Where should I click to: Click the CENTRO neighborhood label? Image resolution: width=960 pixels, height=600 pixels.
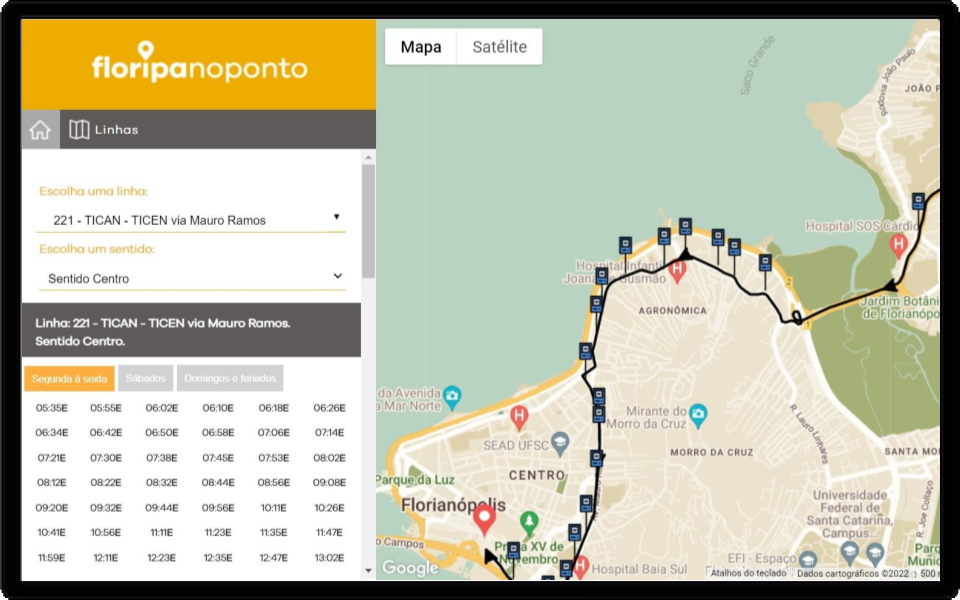537,475
